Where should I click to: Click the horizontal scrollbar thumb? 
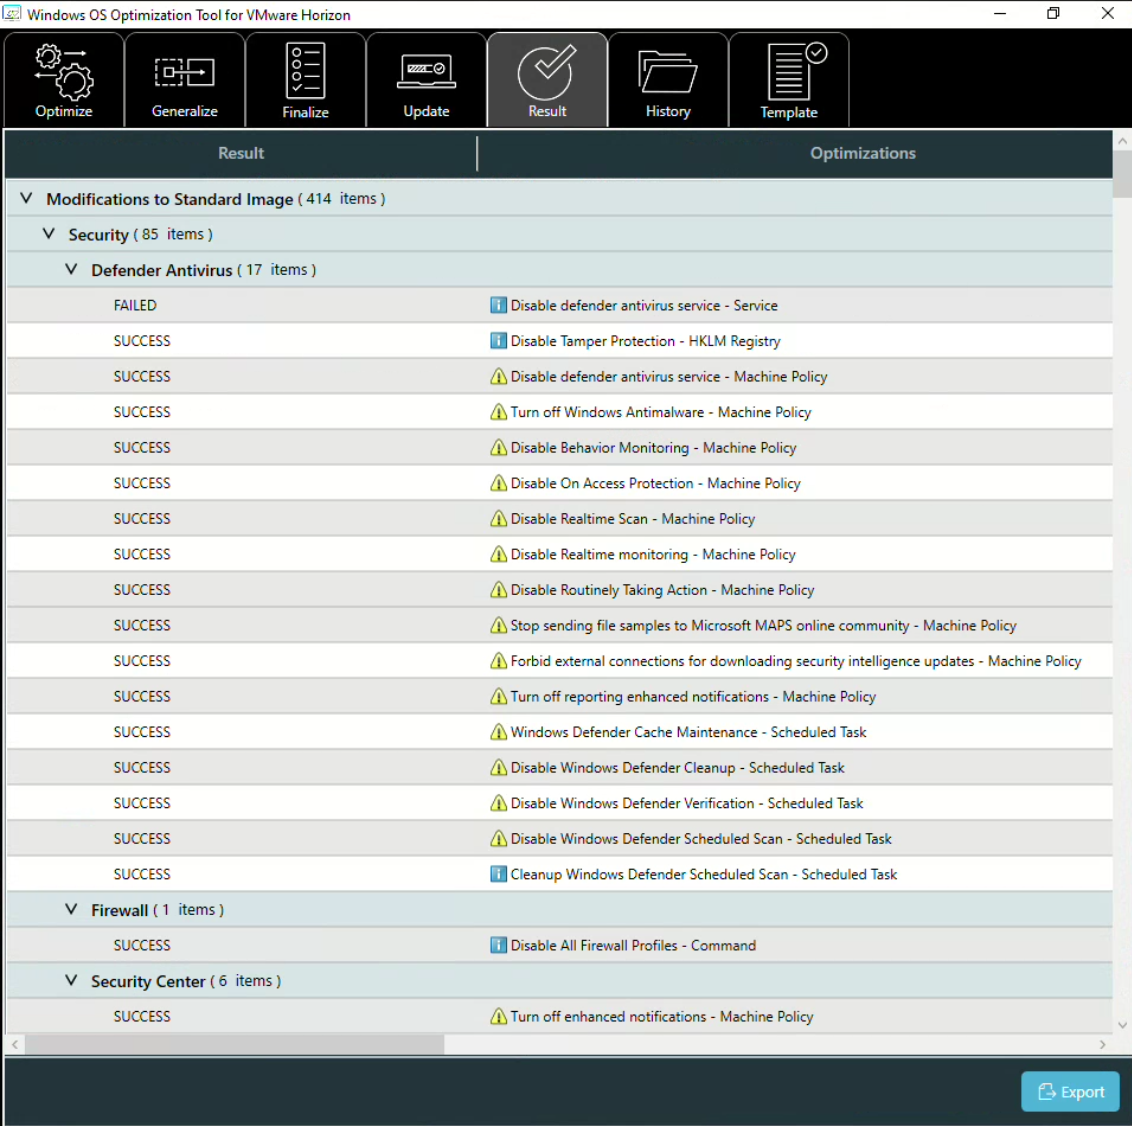[x=234, y=1045]
